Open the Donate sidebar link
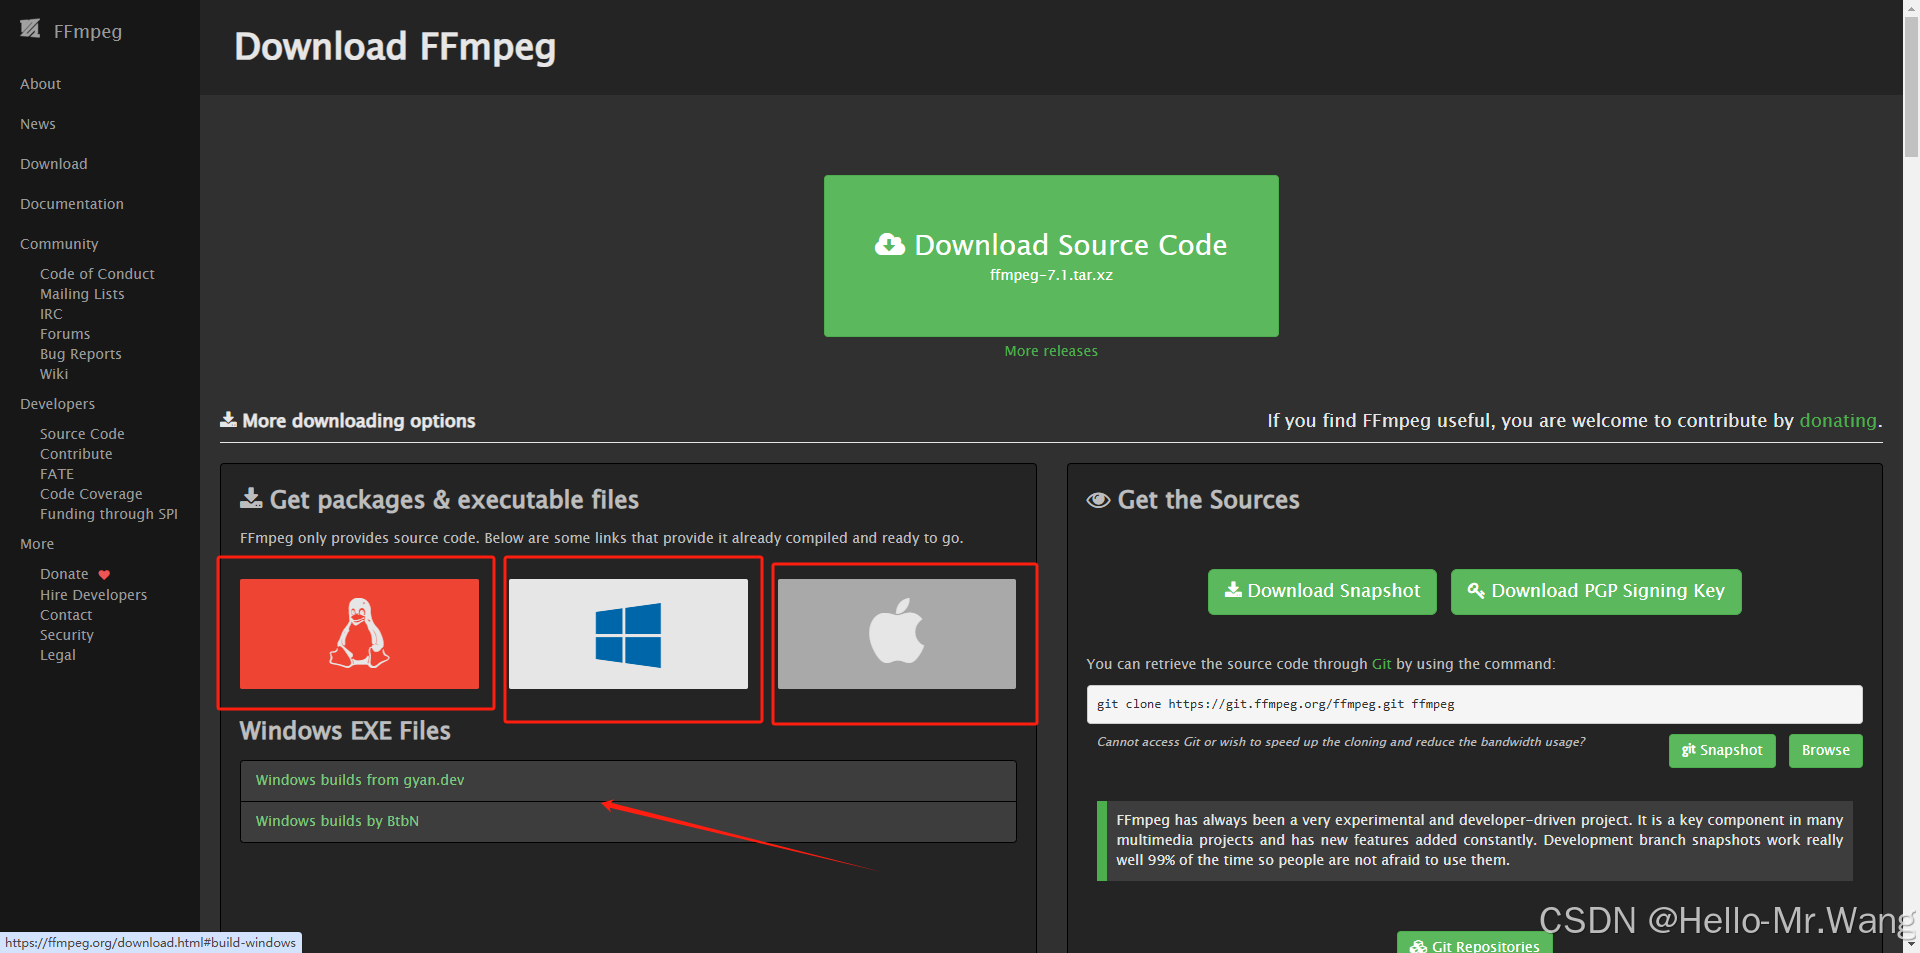This screenshot has width=1920, height=953. pyautogui.click(x=64, y=574)
